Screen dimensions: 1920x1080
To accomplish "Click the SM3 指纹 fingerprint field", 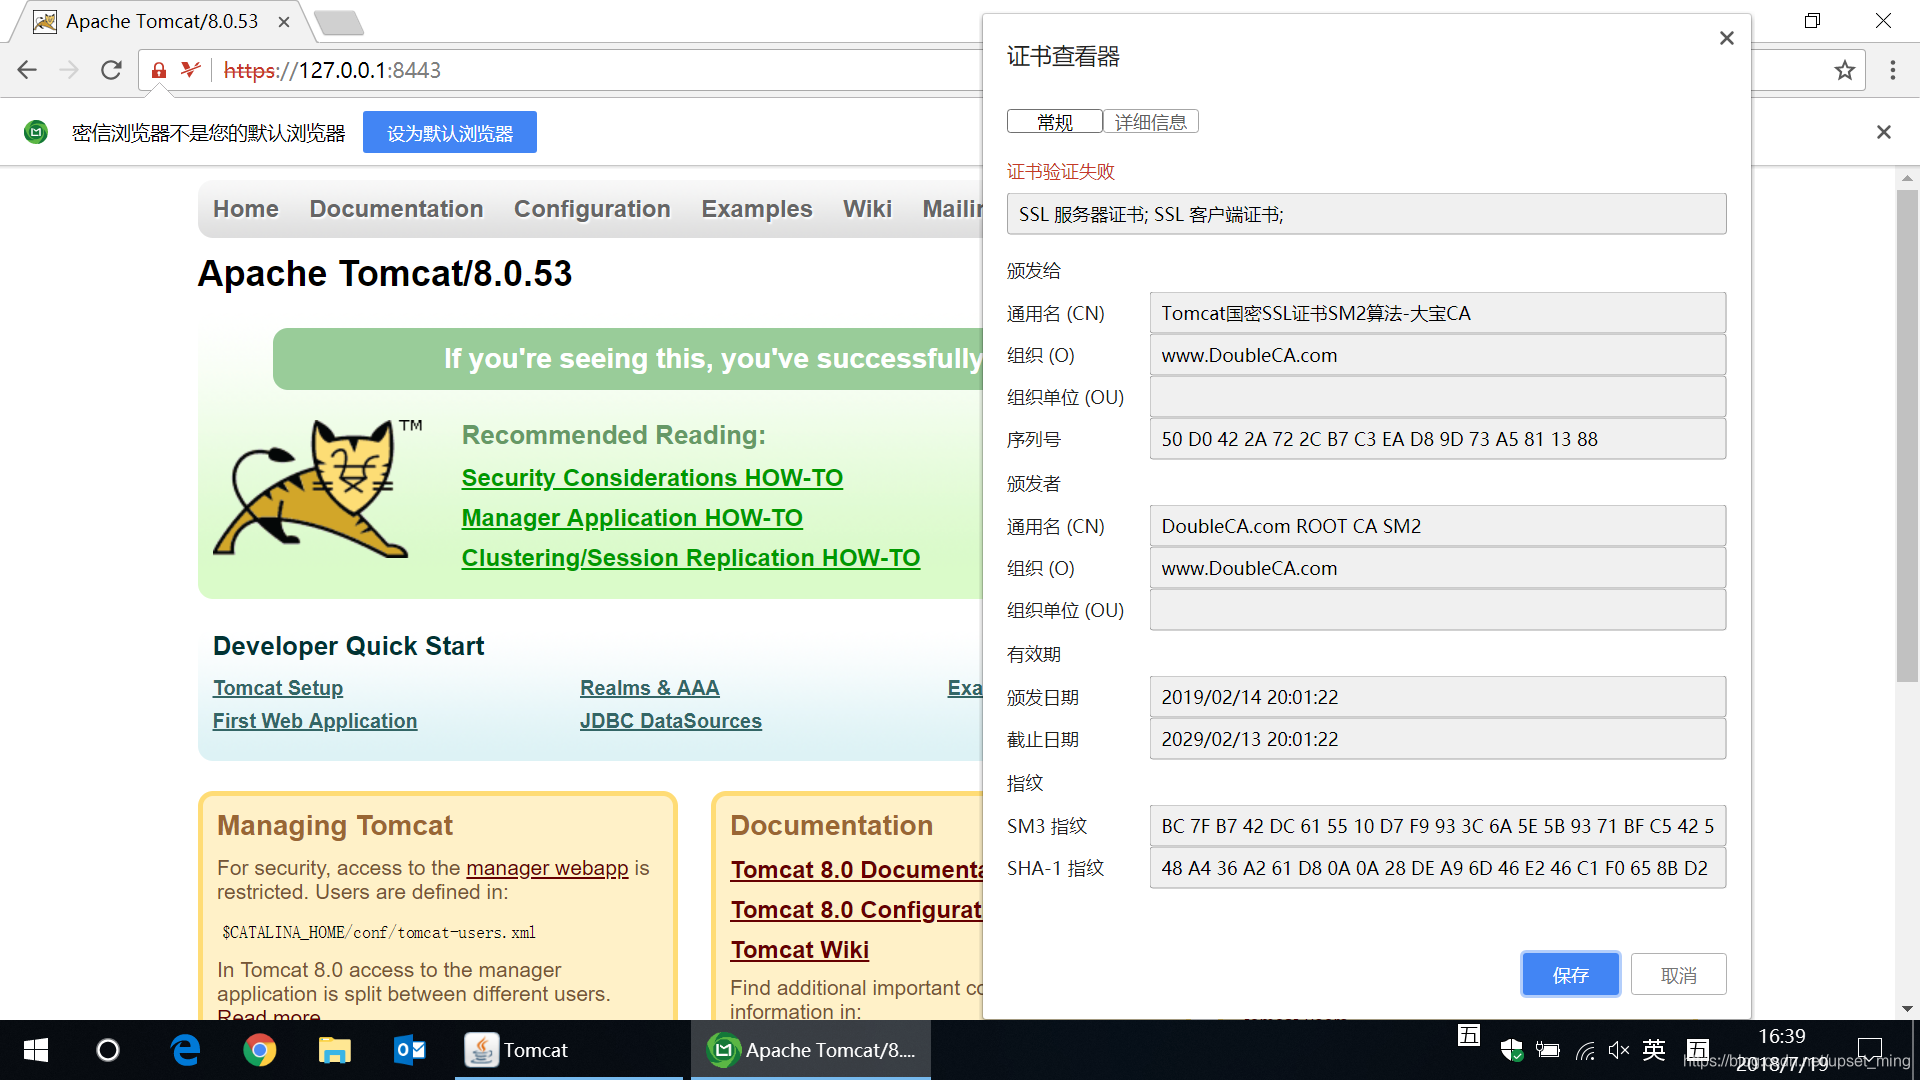I will [x=1438, y=826].
